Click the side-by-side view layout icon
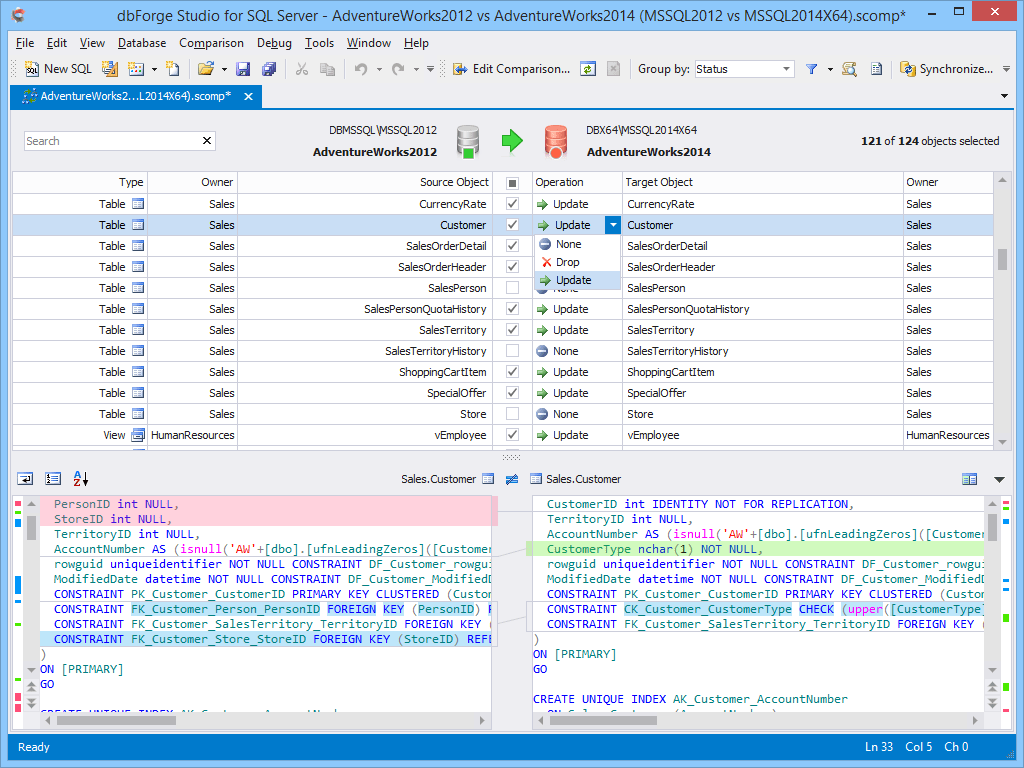The image size is (1024, 768). click(969, 479)
